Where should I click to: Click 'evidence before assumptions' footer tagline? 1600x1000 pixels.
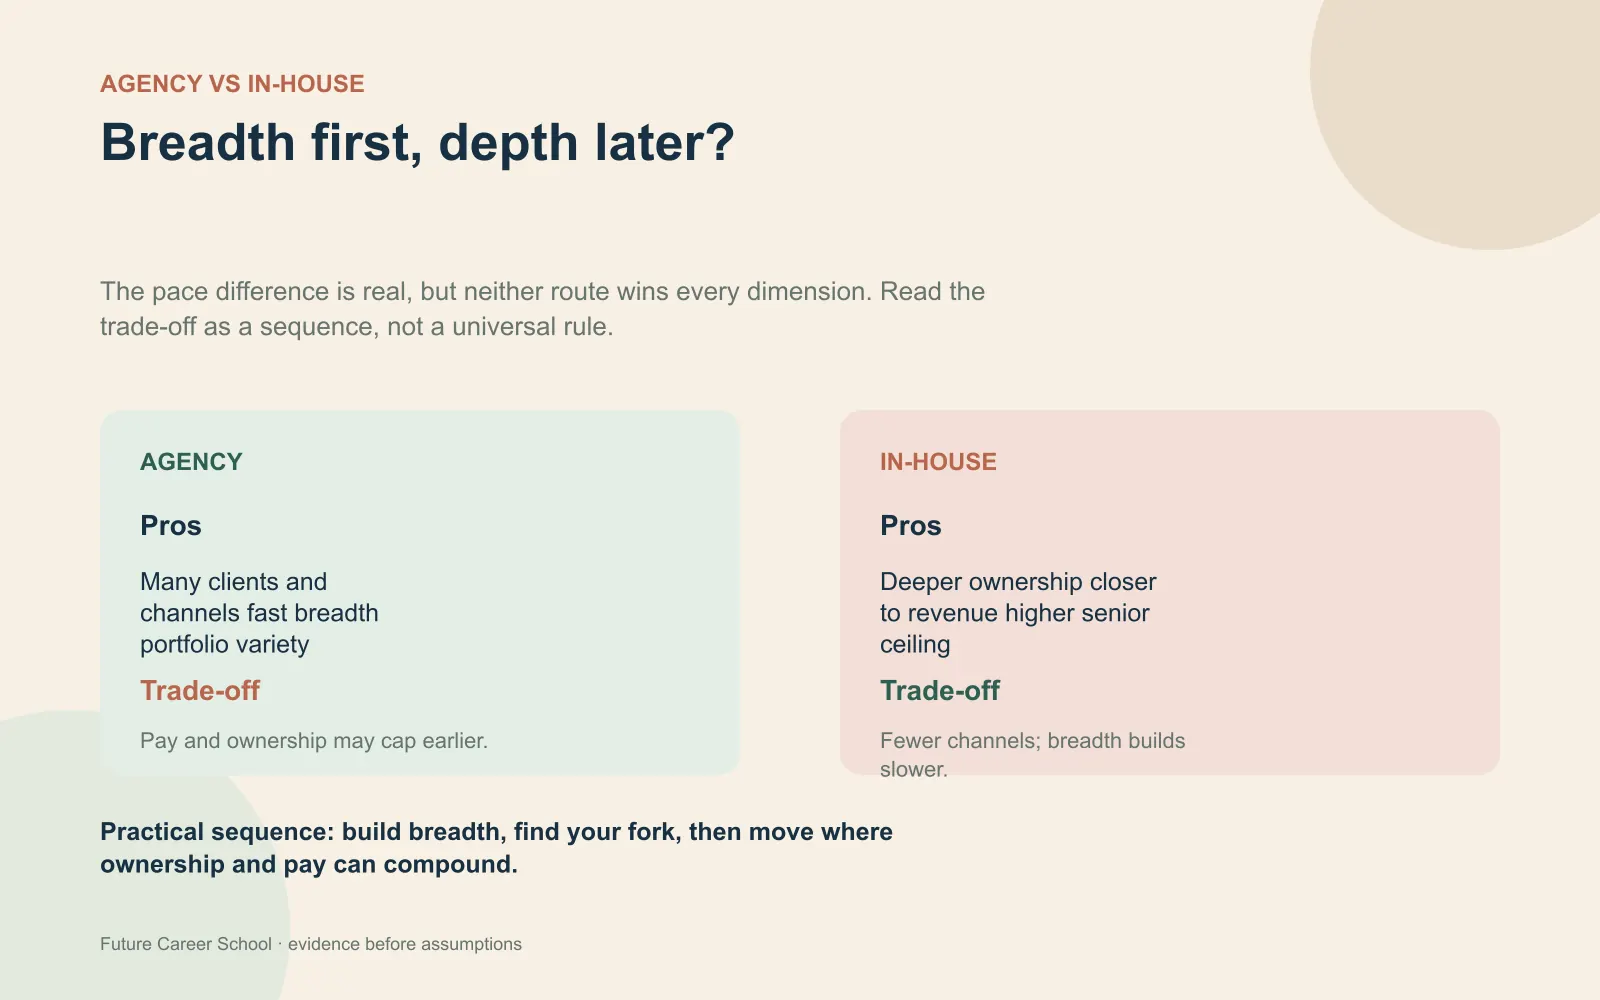(405, 944)
